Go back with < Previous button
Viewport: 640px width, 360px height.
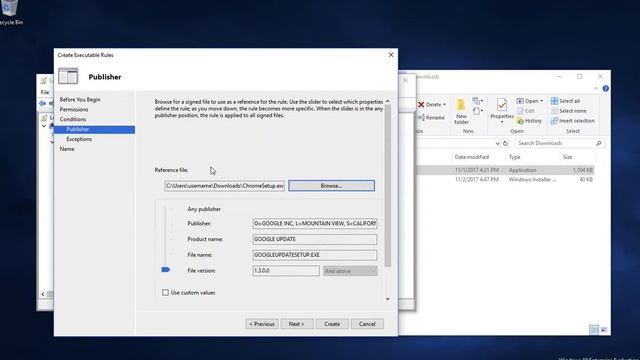[262, 324]
